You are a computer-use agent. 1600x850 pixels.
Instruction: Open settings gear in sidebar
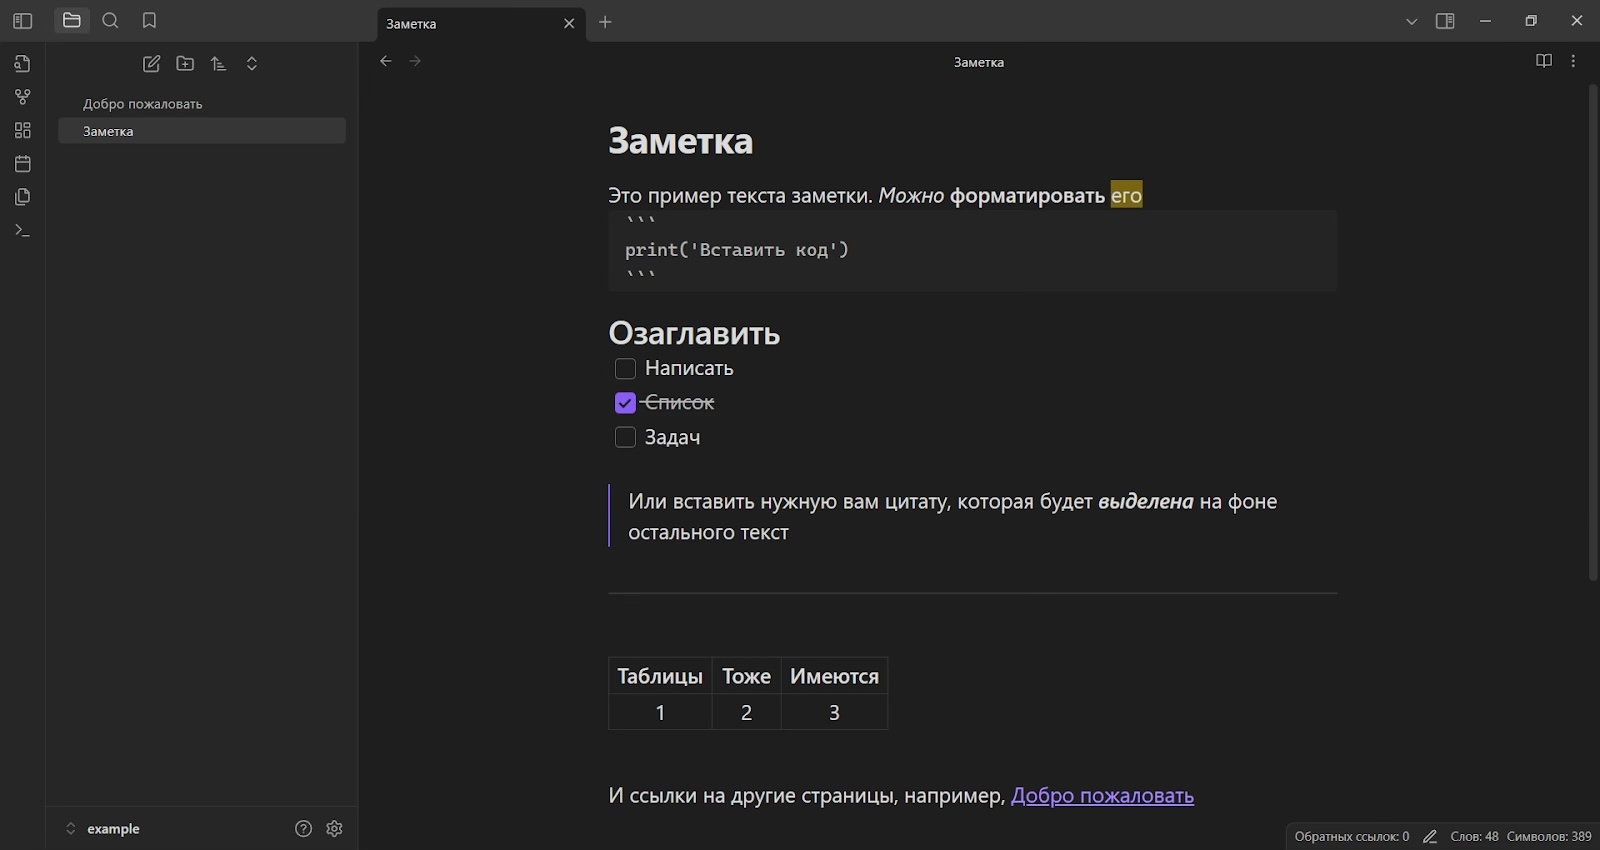point(335,829)
